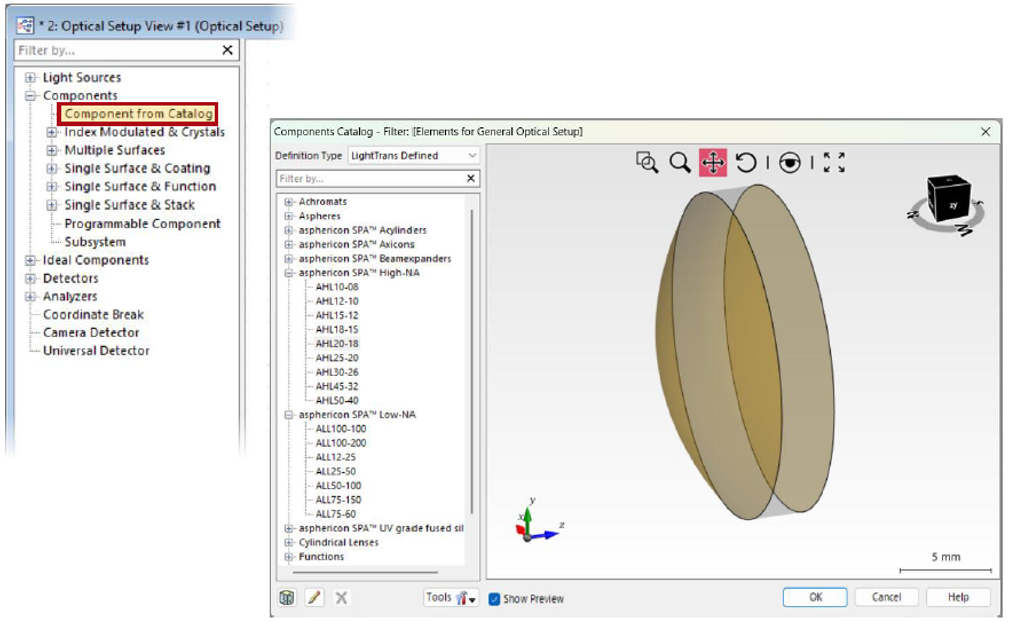Select the AHL10-08 lens
Image resolution: width=1009 pixels, height=622 pixels.
tap(337, 287)
